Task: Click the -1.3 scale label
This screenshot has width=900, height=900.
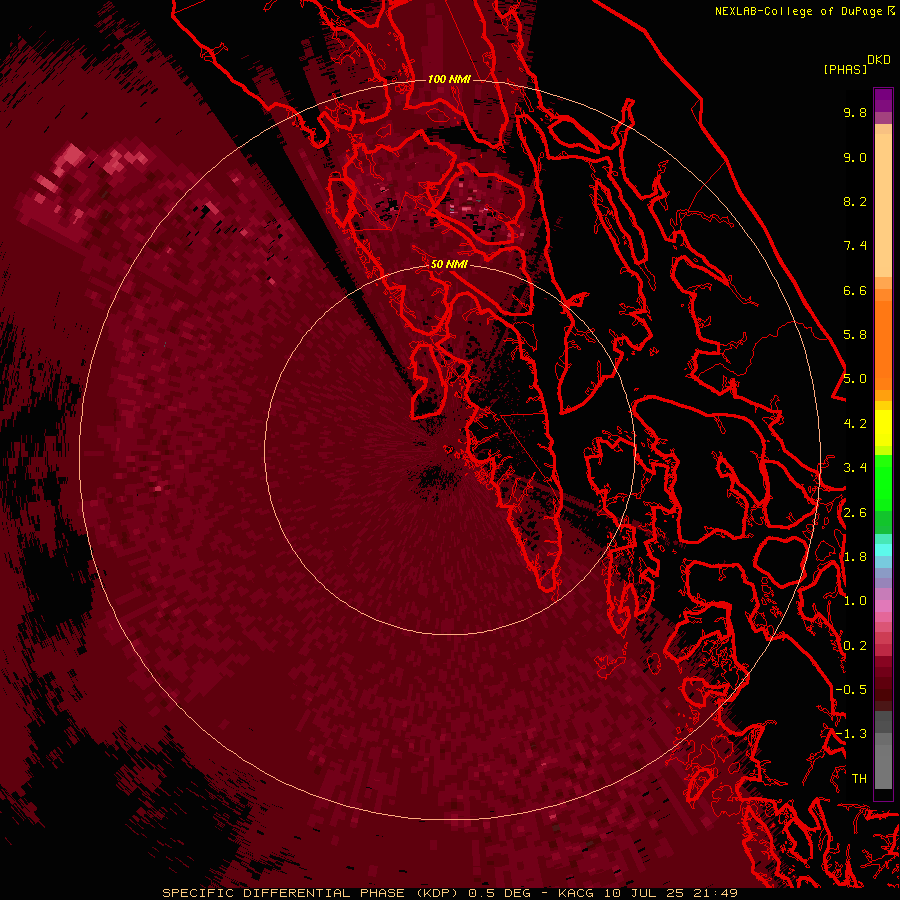Action: tap(851, 734)
